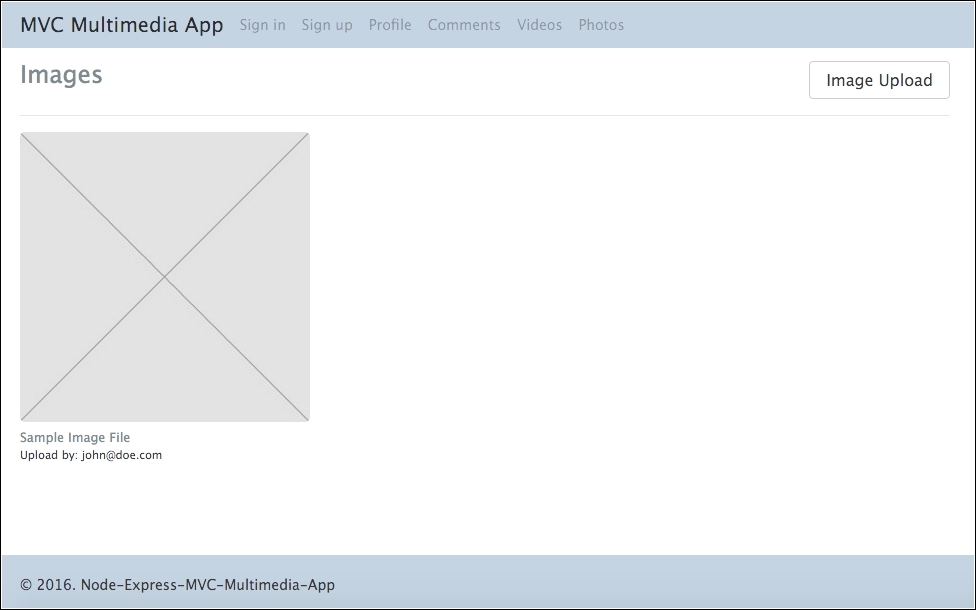Open the Profile nav link
976x610 pixels.
pyautogui.click(x=390, y=25)
